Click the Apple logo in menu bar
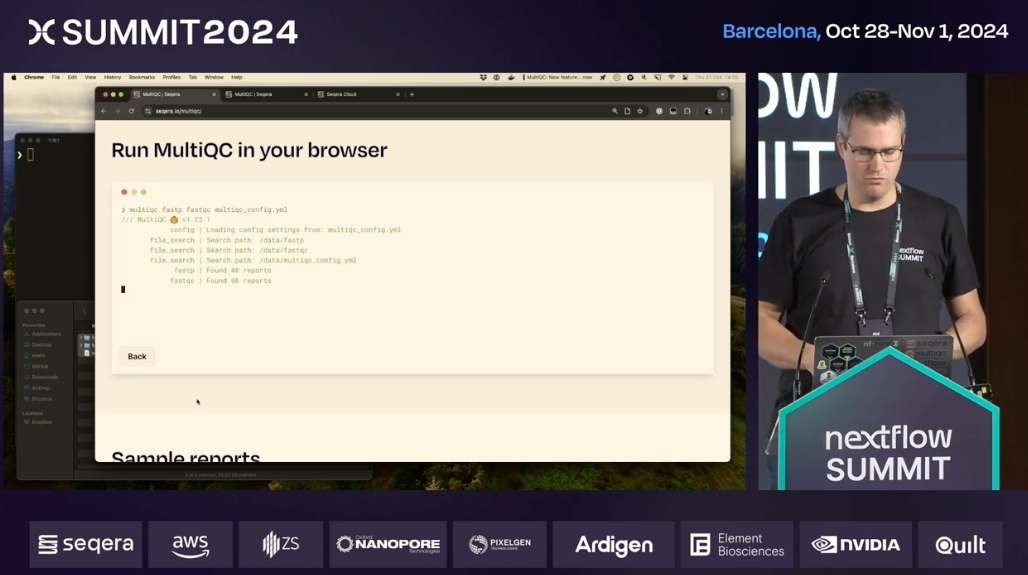1028x575 pixels. tap(14, 77)
